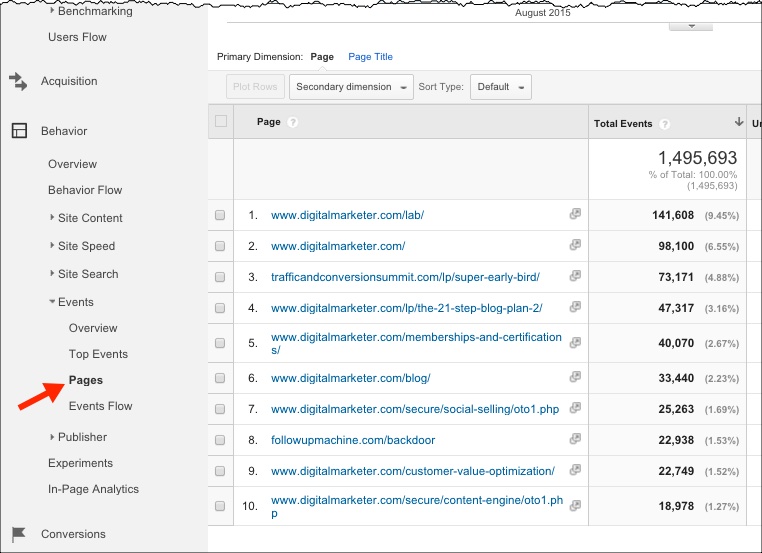762x553 pixels.
Task: Check the box for row 8 followupmachine
Action: point(220,440)
